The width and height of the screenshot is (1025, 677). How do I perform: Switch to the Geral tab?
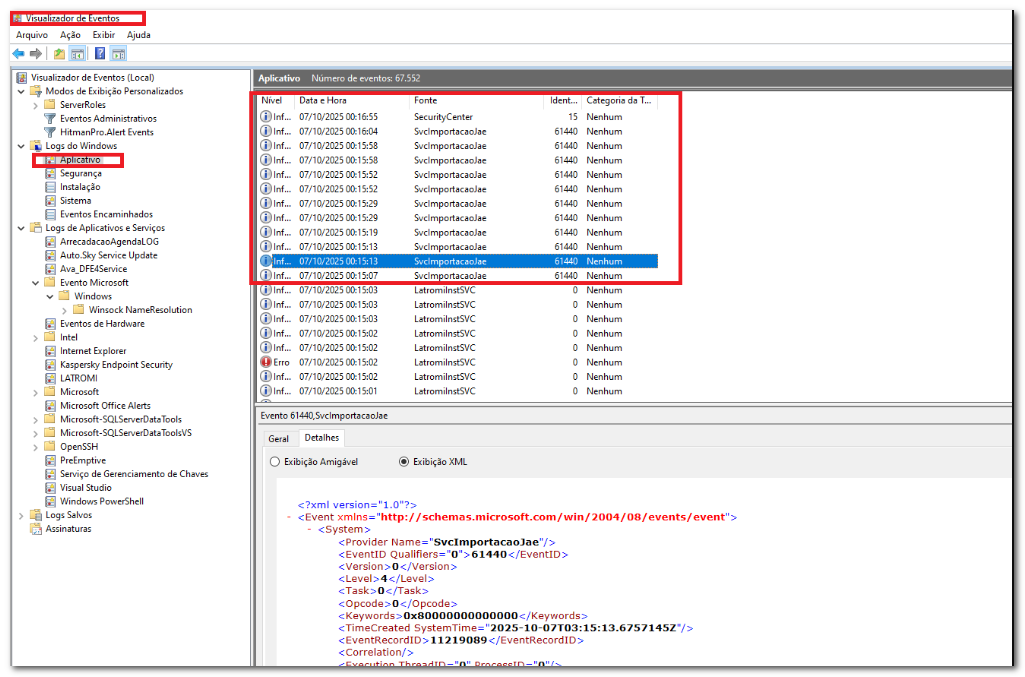tap(278, 438)
